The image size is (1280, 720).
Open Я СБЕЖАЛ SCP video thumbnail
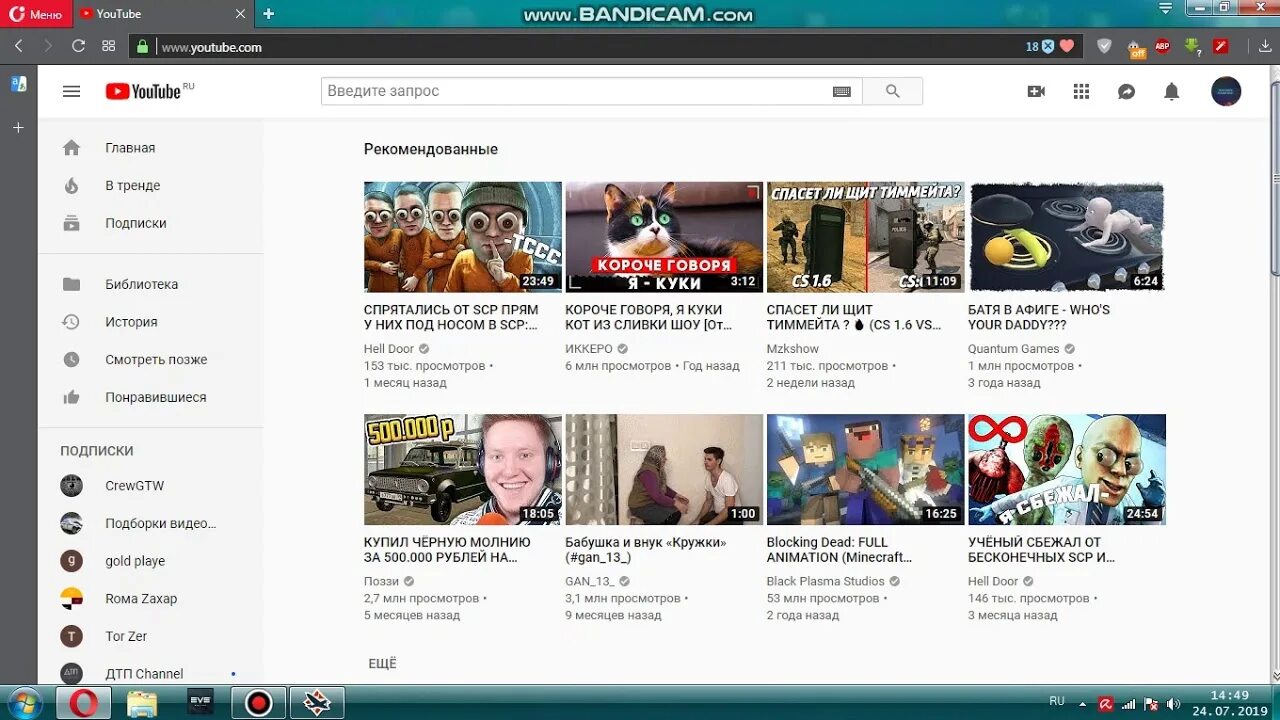1066,470
